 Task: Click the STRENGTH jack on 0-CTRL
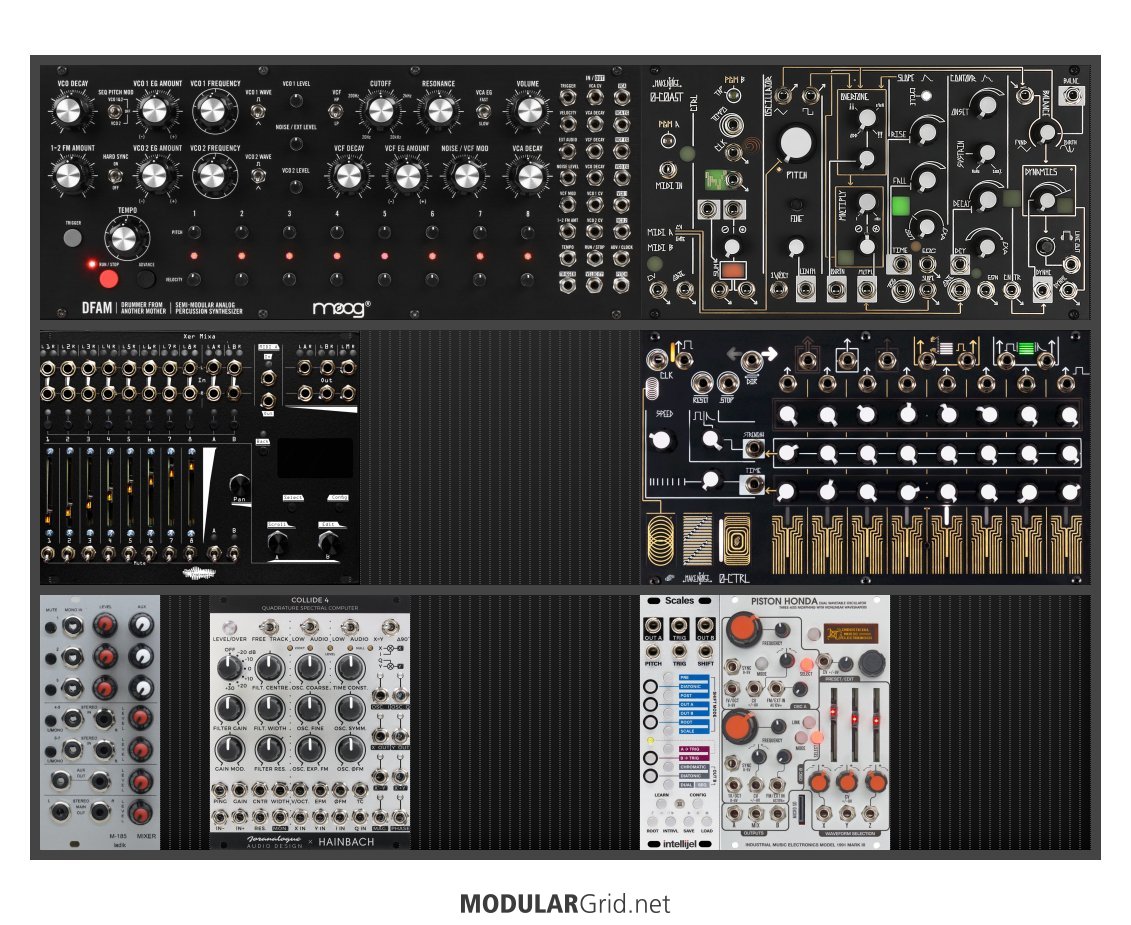click(x=754, y=448)
